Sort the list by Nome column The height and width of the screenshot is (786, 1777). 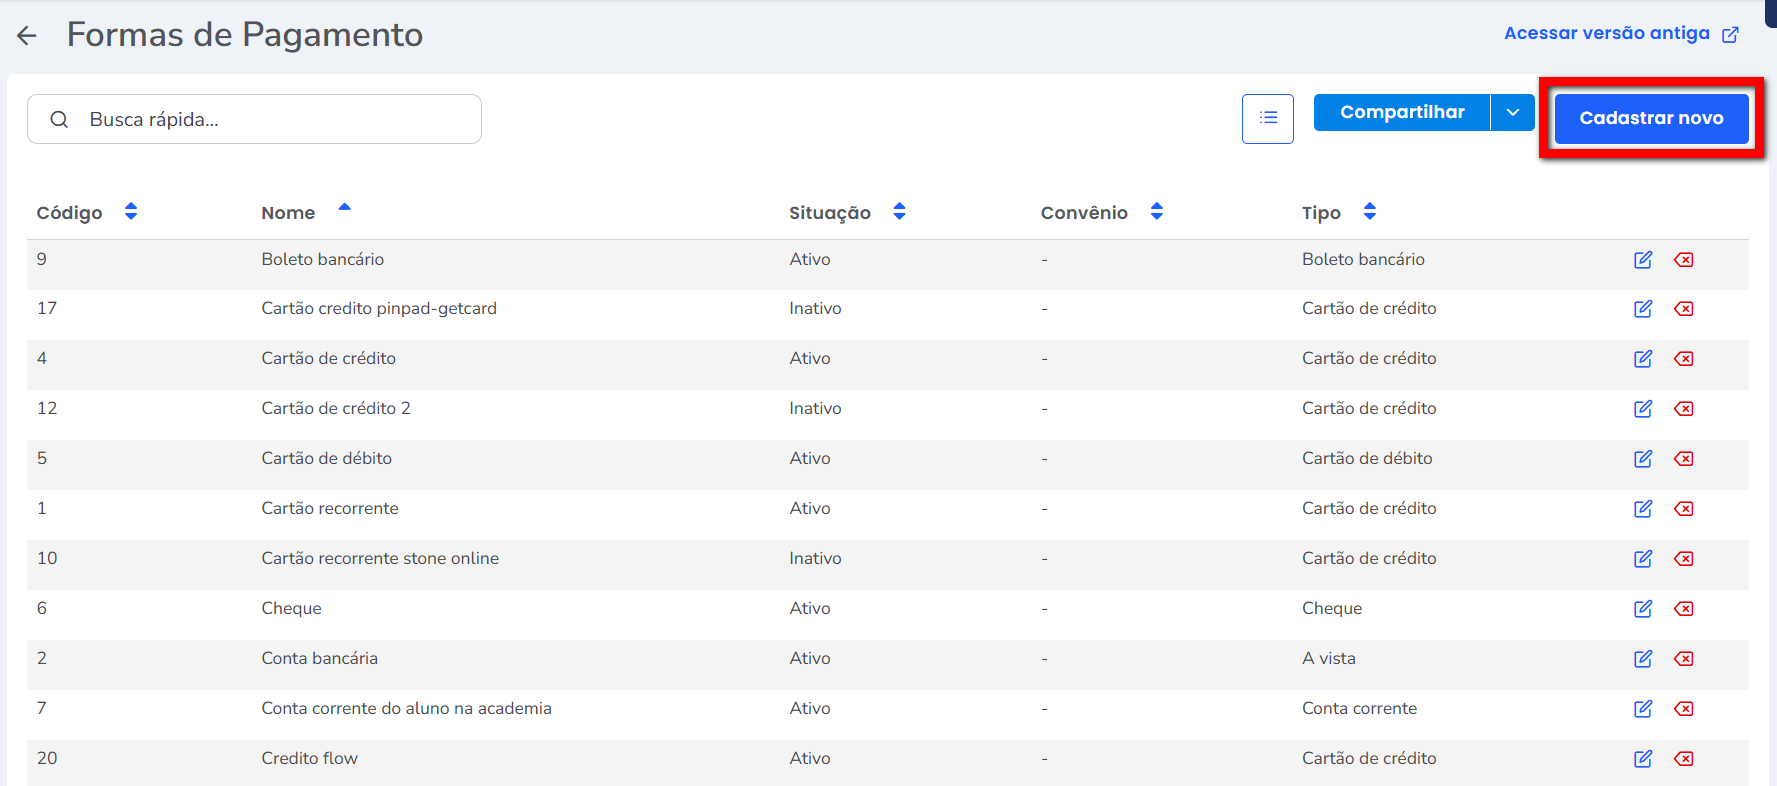click(x=344, y=210)
